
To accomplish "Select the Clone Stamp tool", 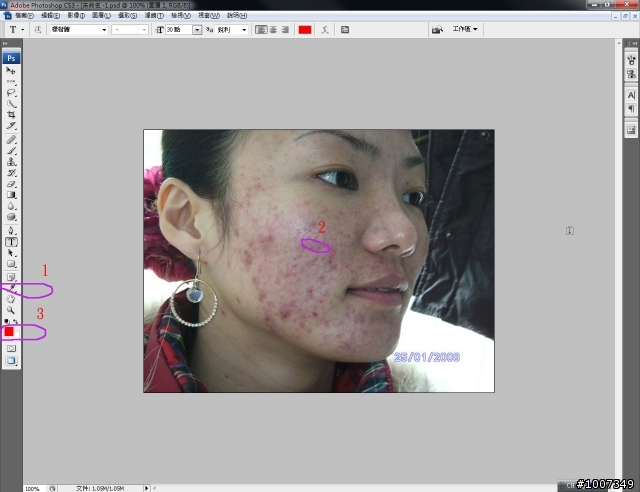I will point(11,162).
